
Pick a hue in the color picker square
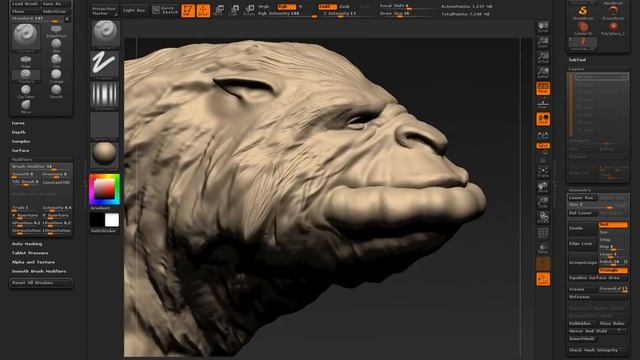(104, 189)
